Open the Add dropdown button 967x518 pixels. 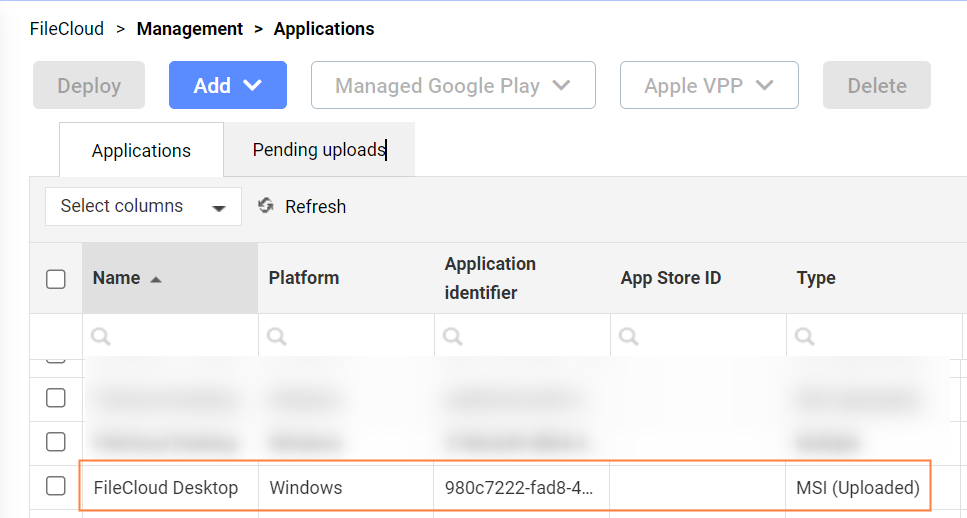tap(227, 86)
